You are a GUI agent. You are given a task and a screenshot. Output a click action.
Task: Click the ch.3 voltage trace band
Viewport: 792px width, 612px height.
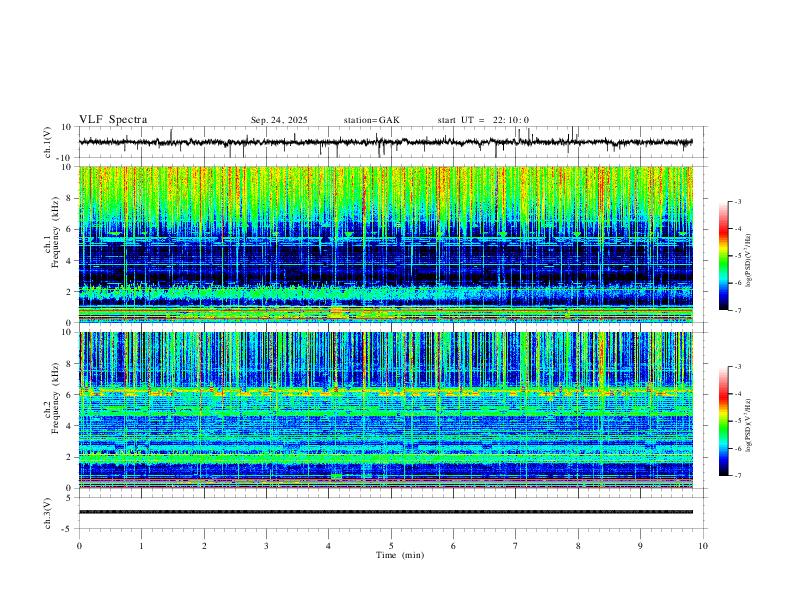coord(386,512)
